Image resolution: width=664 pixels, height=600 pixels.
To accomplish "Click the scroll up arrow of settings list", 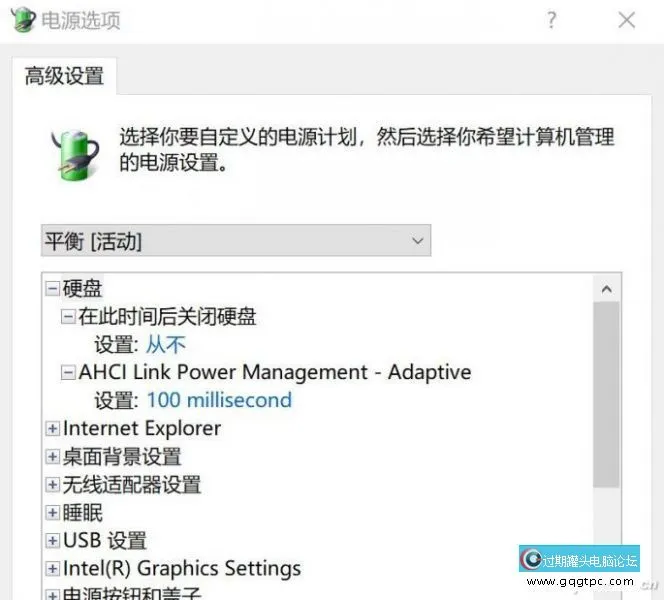I will tap(606, 289).
